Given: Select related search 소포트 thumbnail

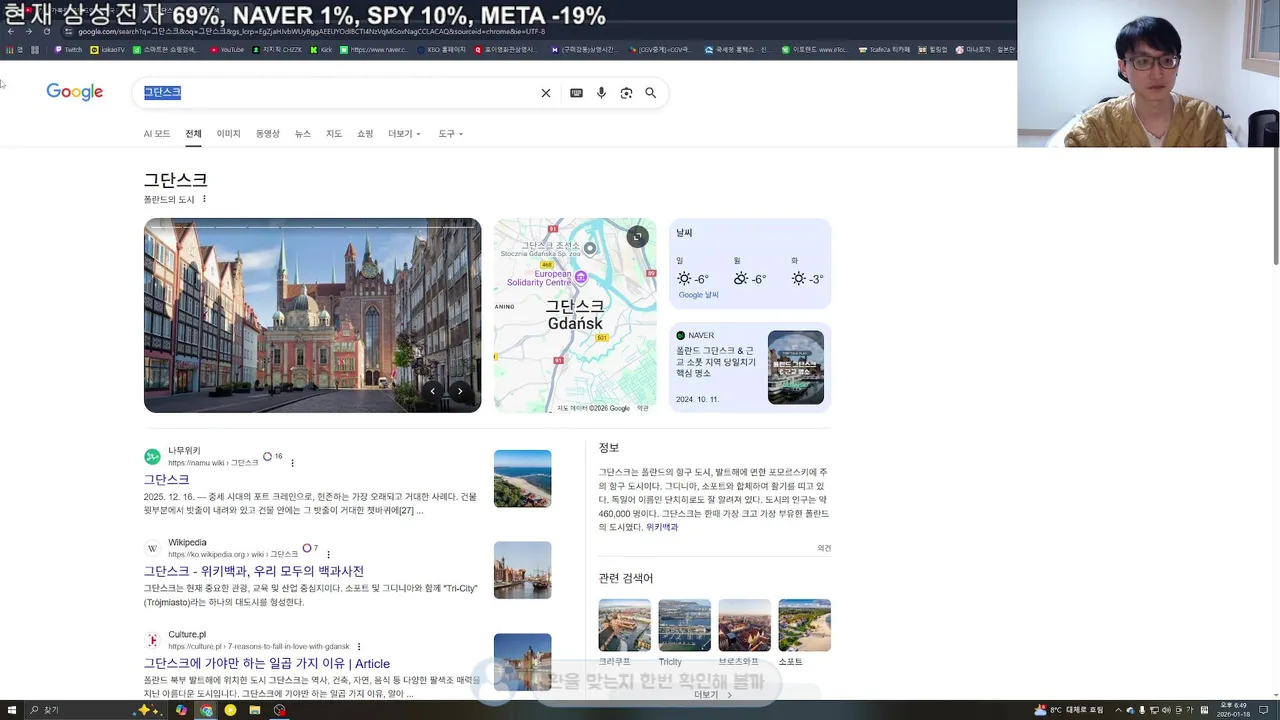Looking at the screenshot, I should pyautogui.click(x=805, y=625).
